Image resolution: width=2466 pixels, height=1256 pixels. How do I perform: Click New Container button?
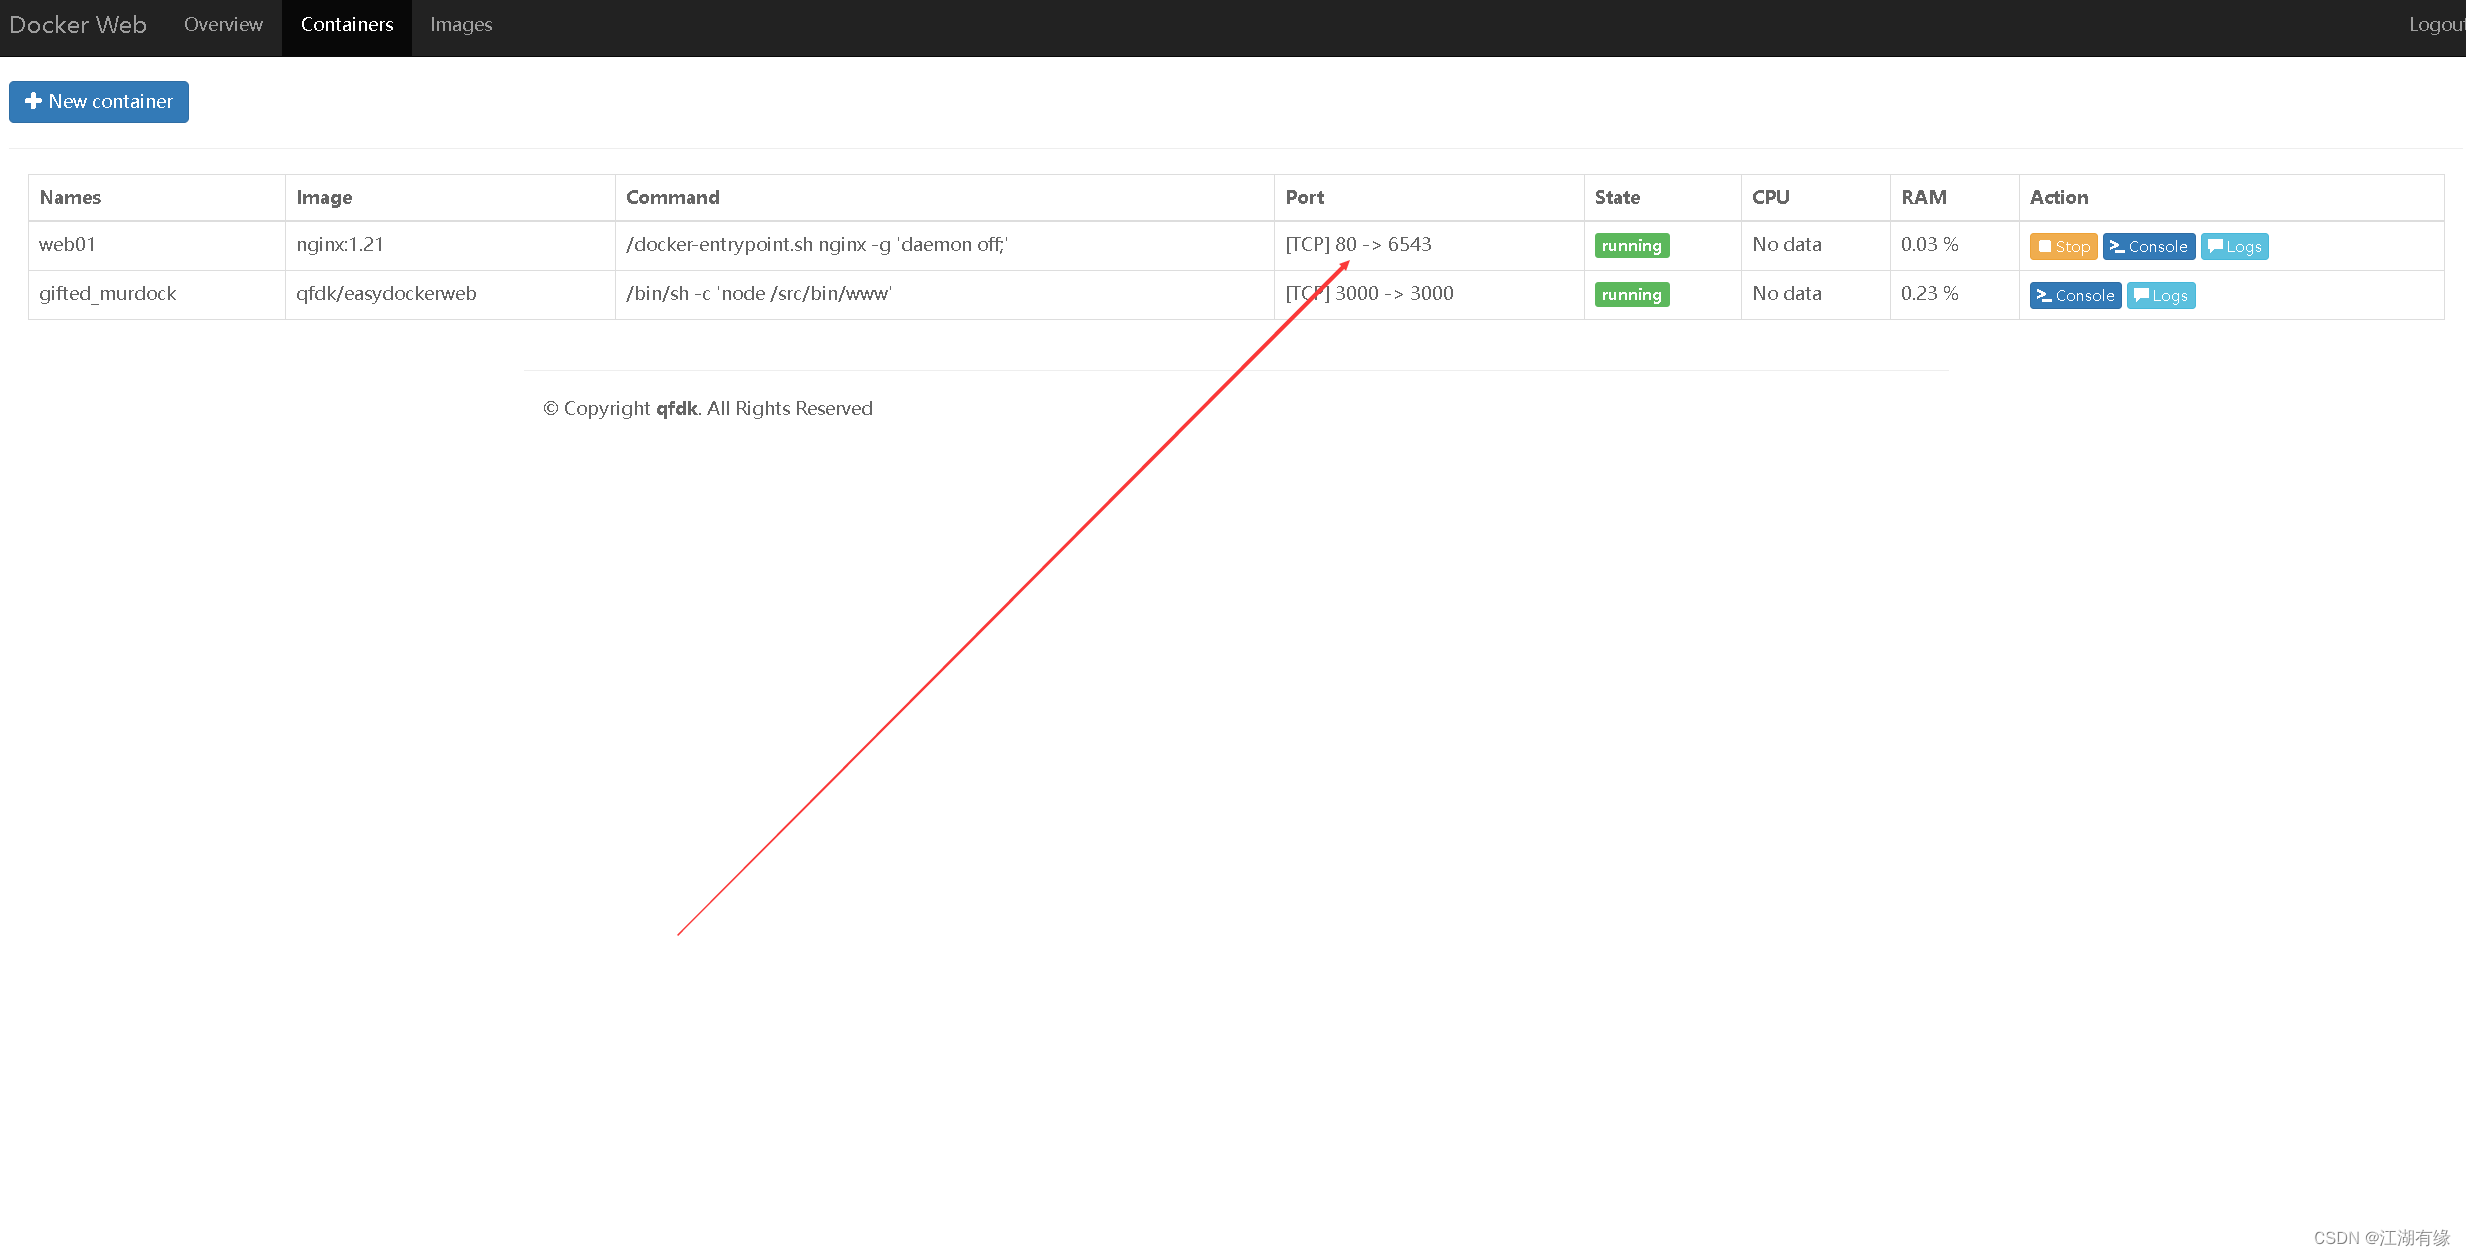99,101
